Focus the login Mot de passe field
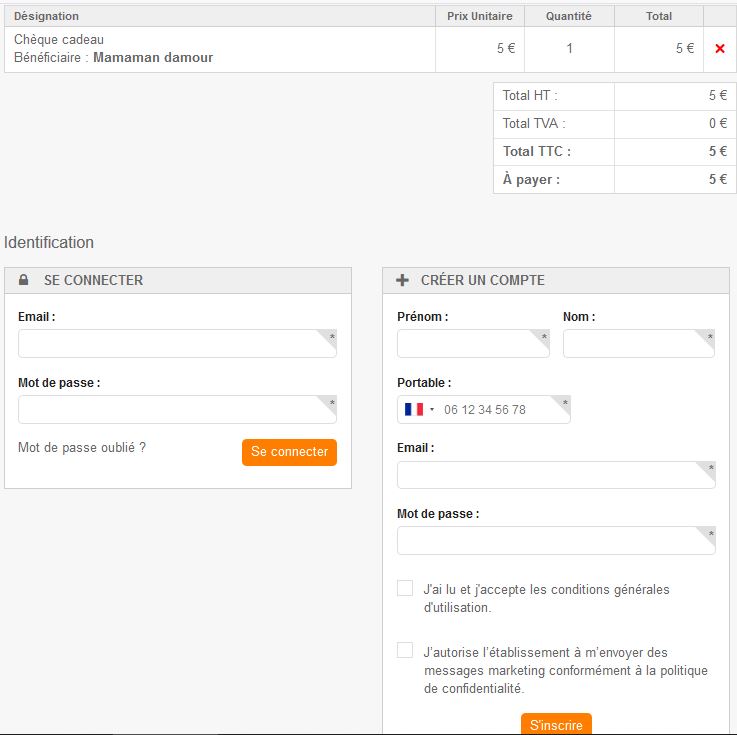Viewport: 737px width, 735px height. (x=177, y=410)
